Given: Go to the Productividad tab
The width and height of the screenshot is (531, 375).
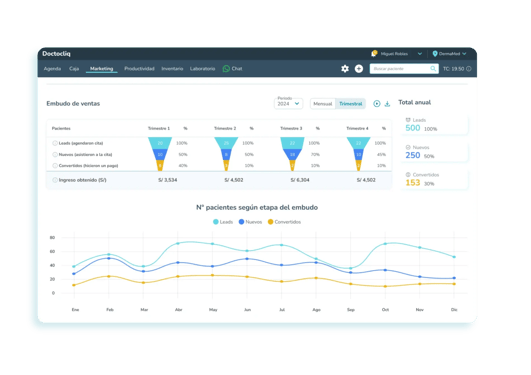Looking at the screenshot, I should (139, 69).
